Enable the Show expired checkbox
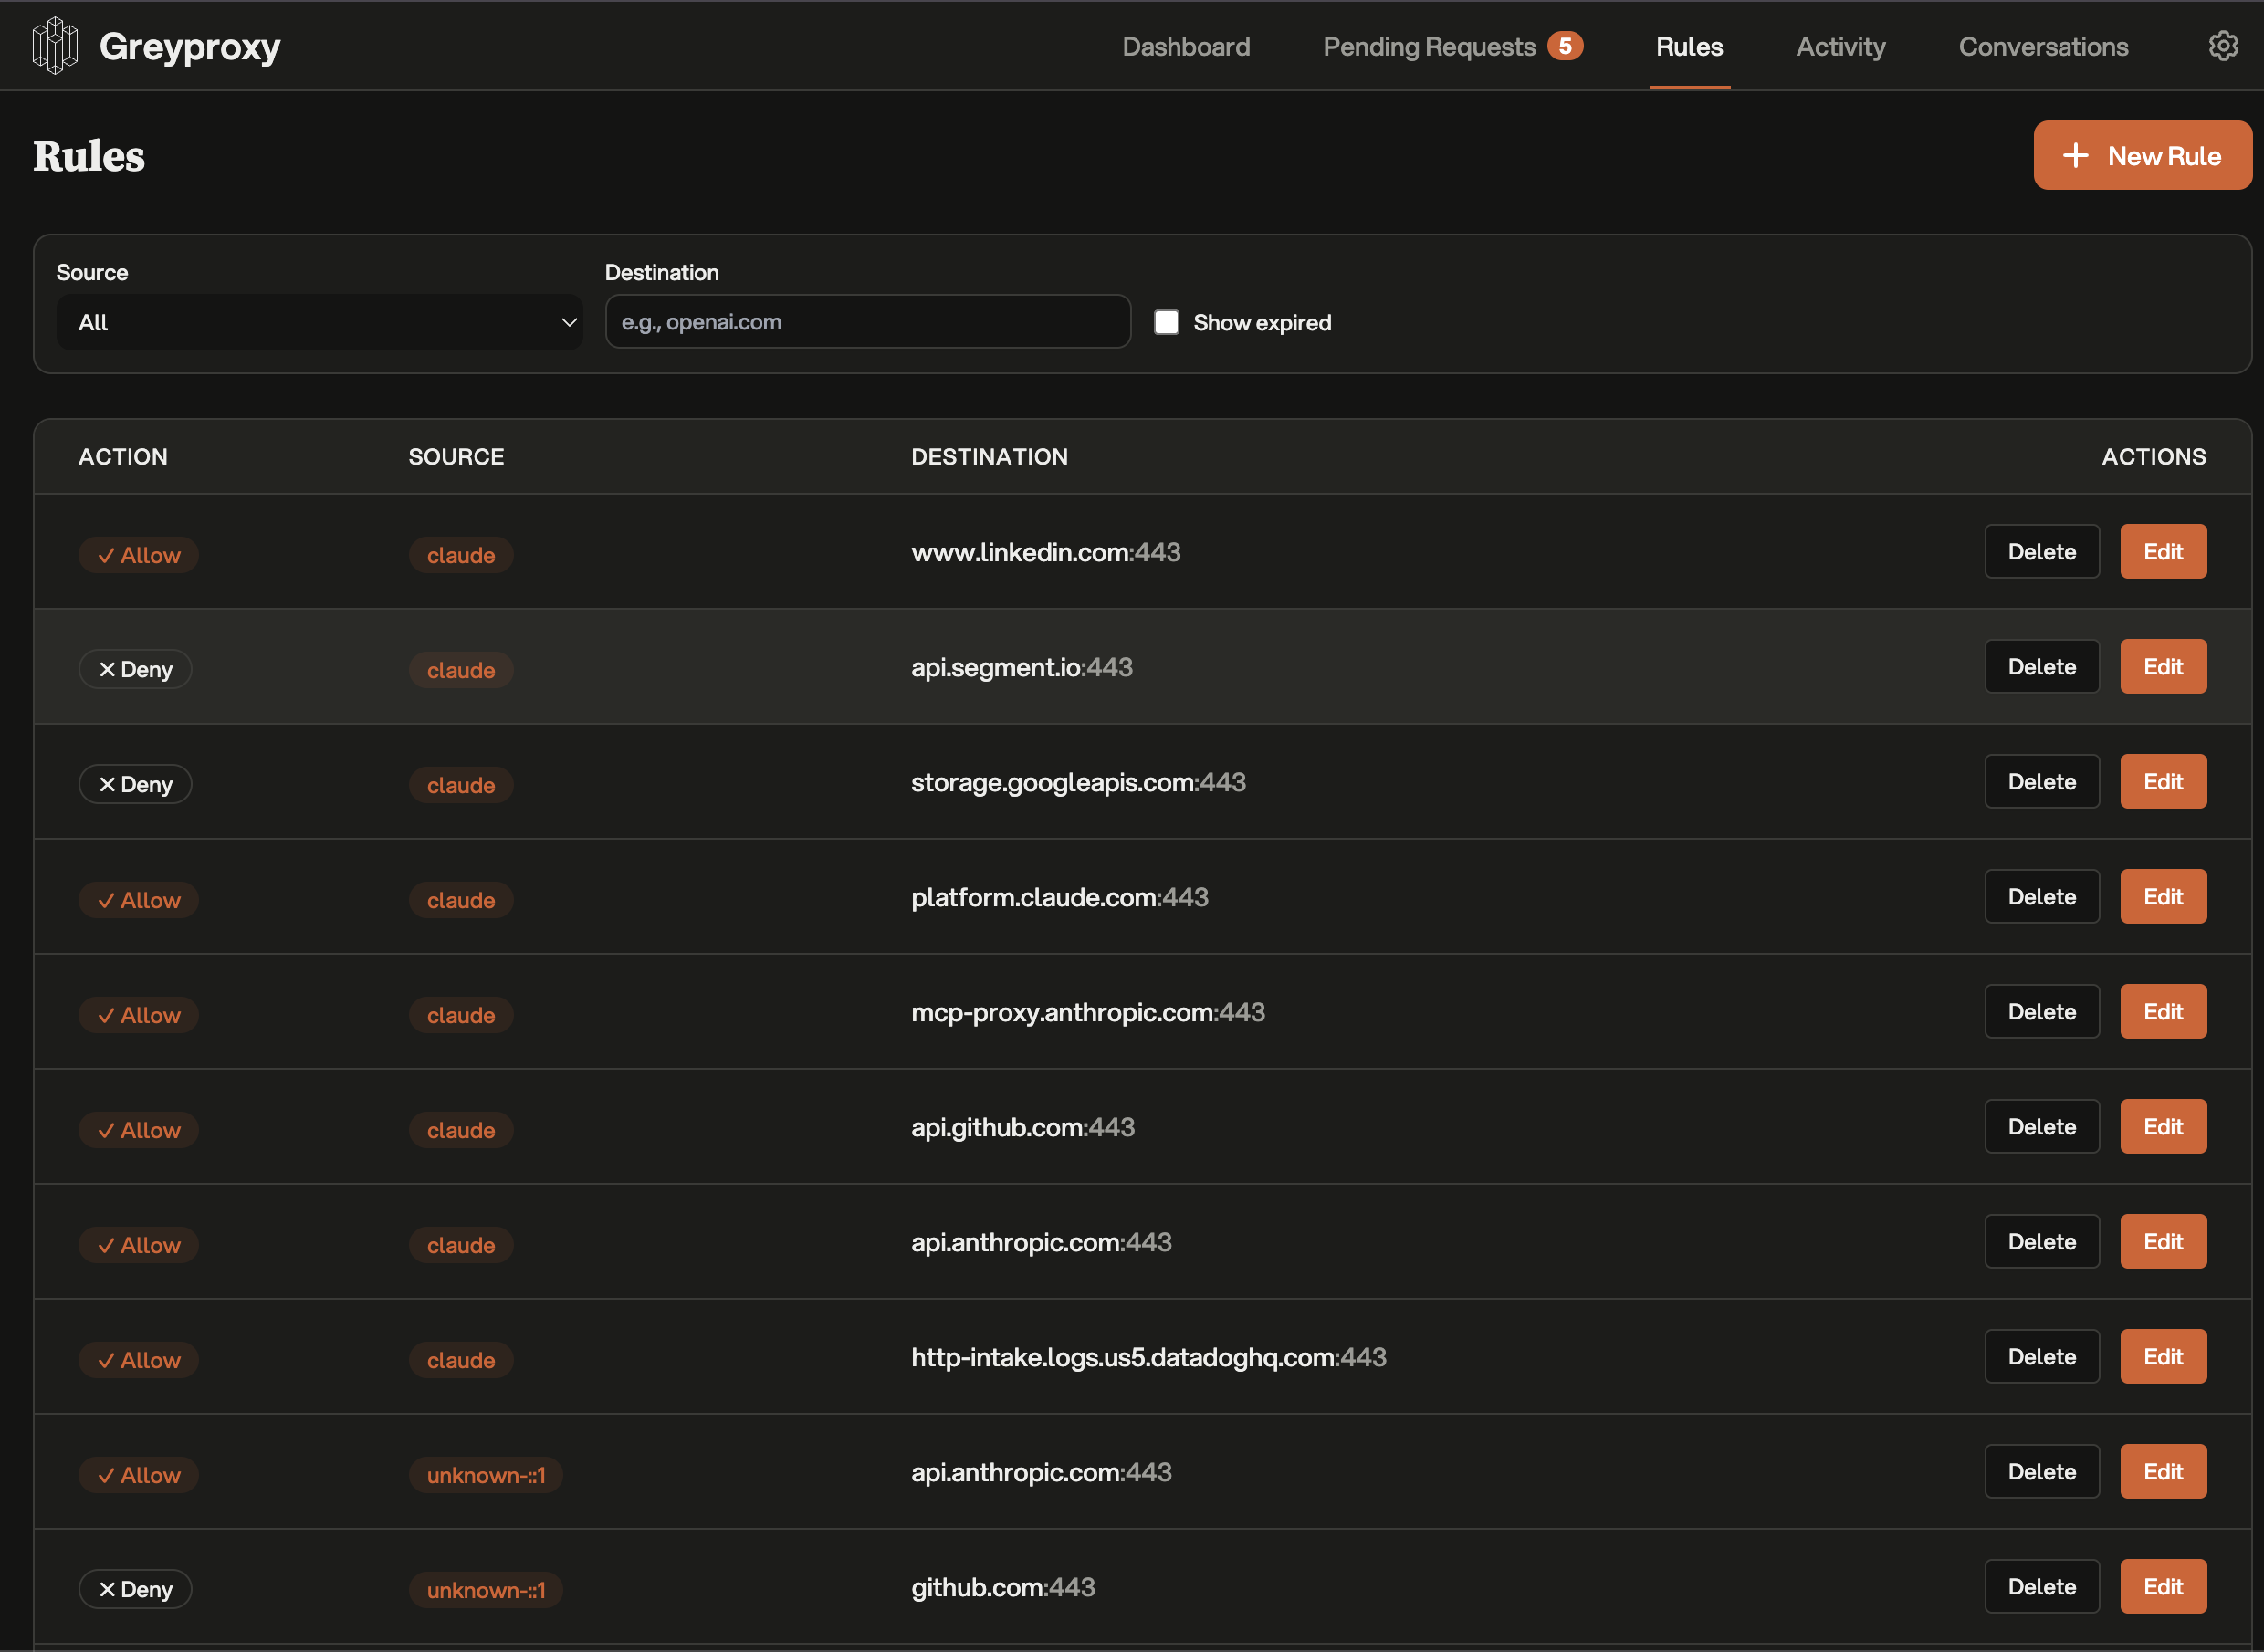The height and width of the screenshot is (1652, 2264). pyautogui.click(x=1166, y=322)
